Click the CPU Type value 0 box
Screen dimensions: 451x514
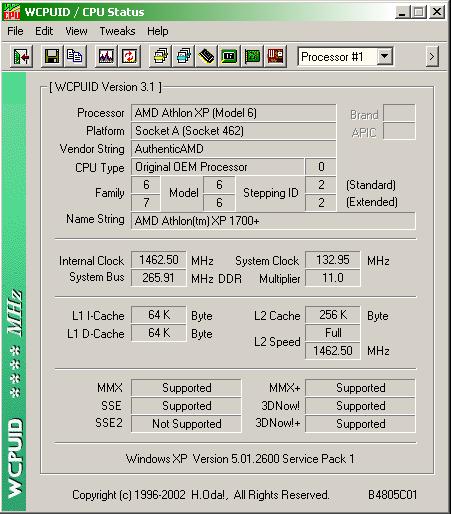point(321,167)
